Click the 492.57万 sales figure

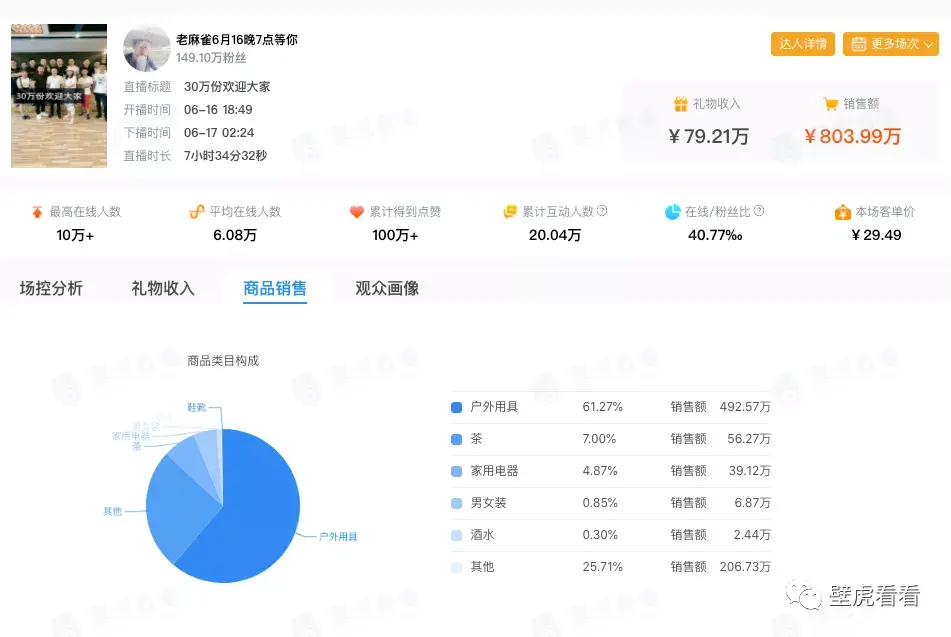click(745, 407)
